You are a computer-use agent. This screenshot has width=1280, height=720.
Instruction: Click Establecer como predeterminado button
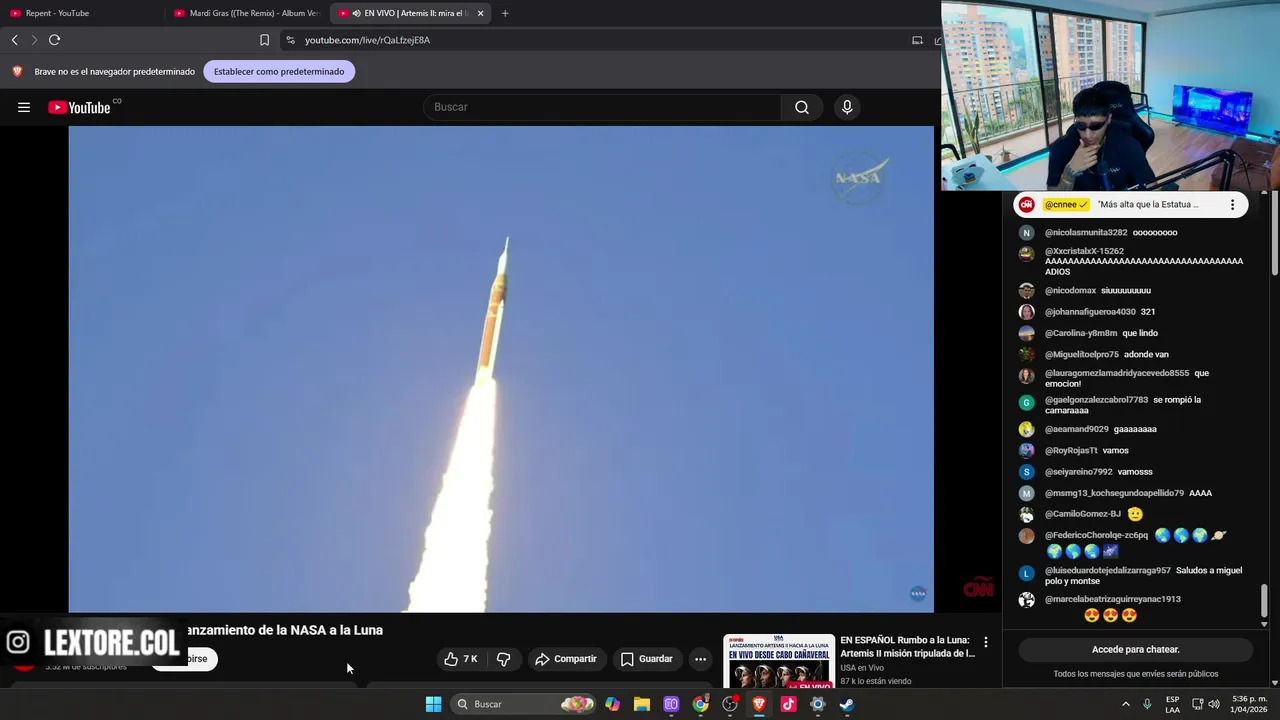click(x=279, y=71)
